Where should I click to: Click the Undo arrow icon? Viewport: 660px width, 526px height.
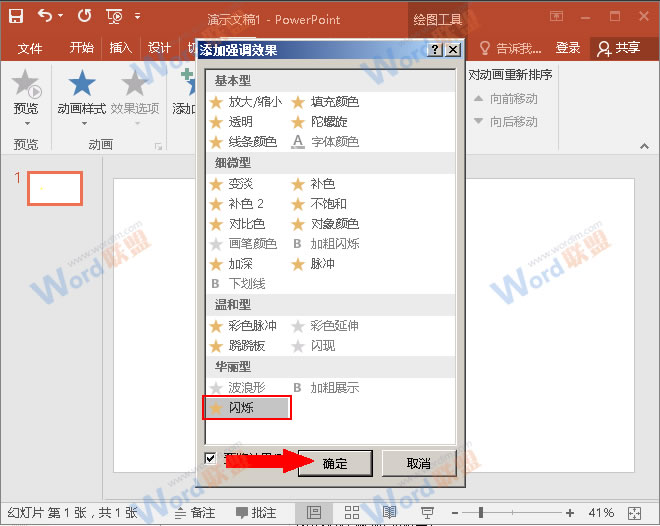45,17
